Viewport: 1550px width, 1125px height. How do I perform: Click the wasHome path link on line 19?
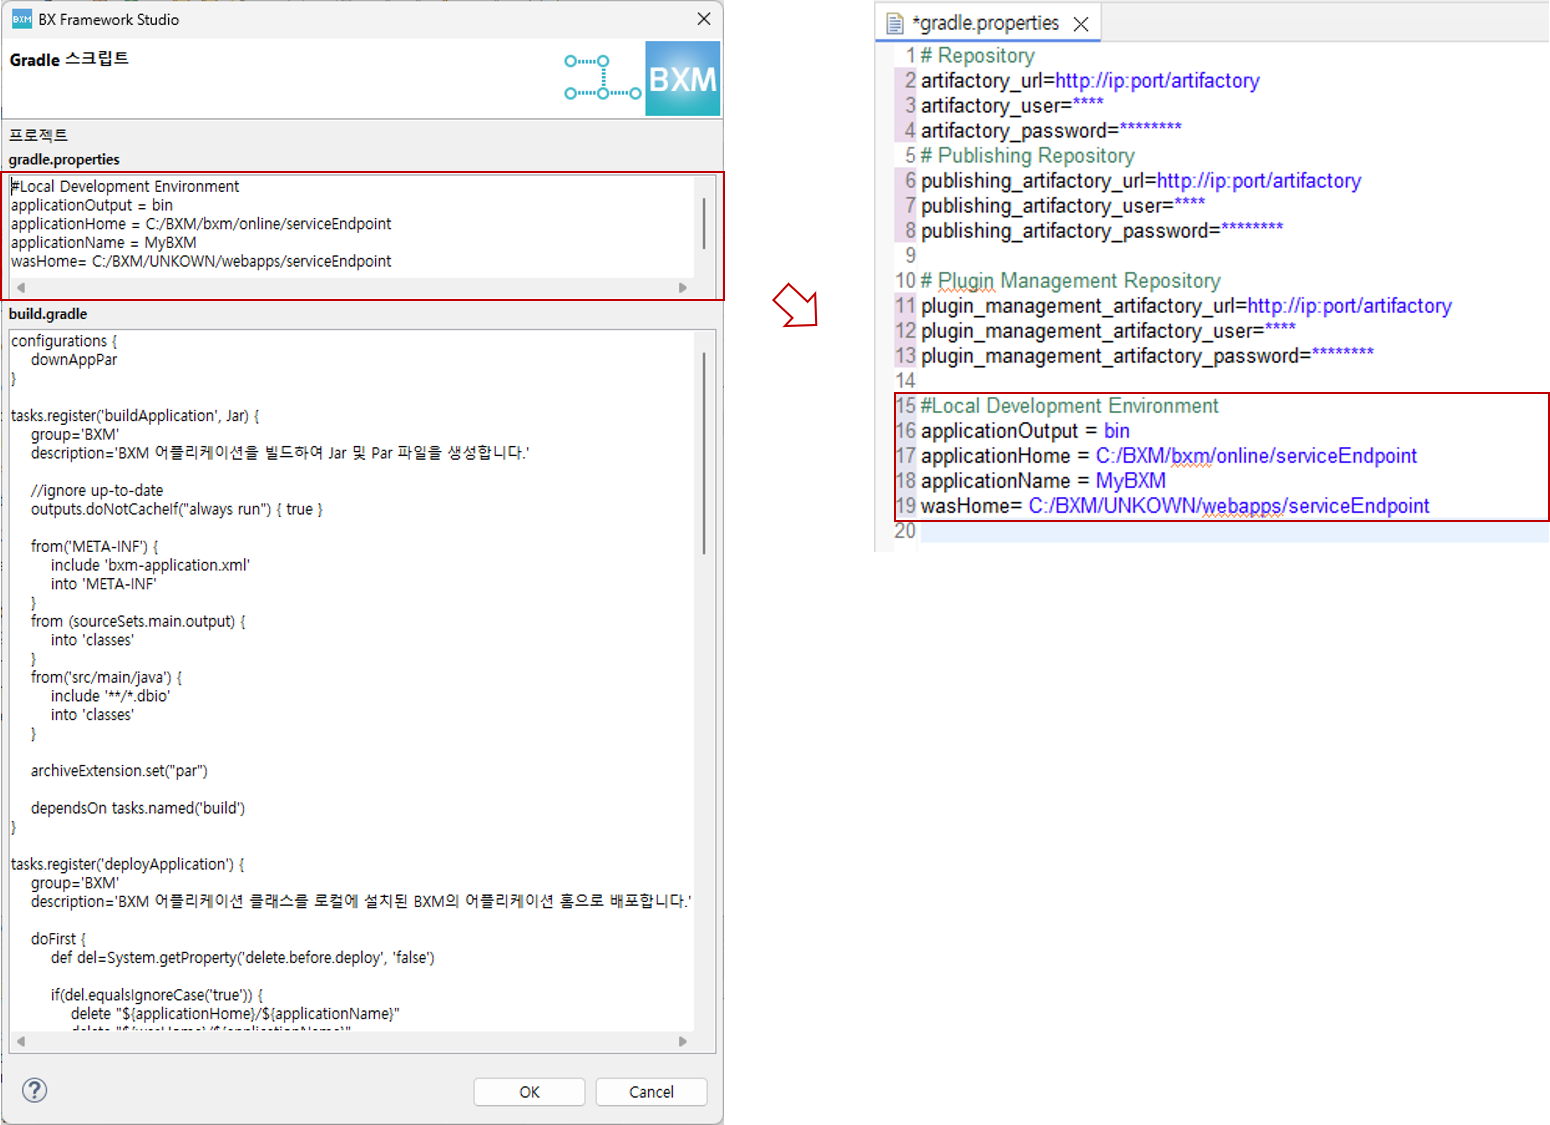[x=1230, y=505]
